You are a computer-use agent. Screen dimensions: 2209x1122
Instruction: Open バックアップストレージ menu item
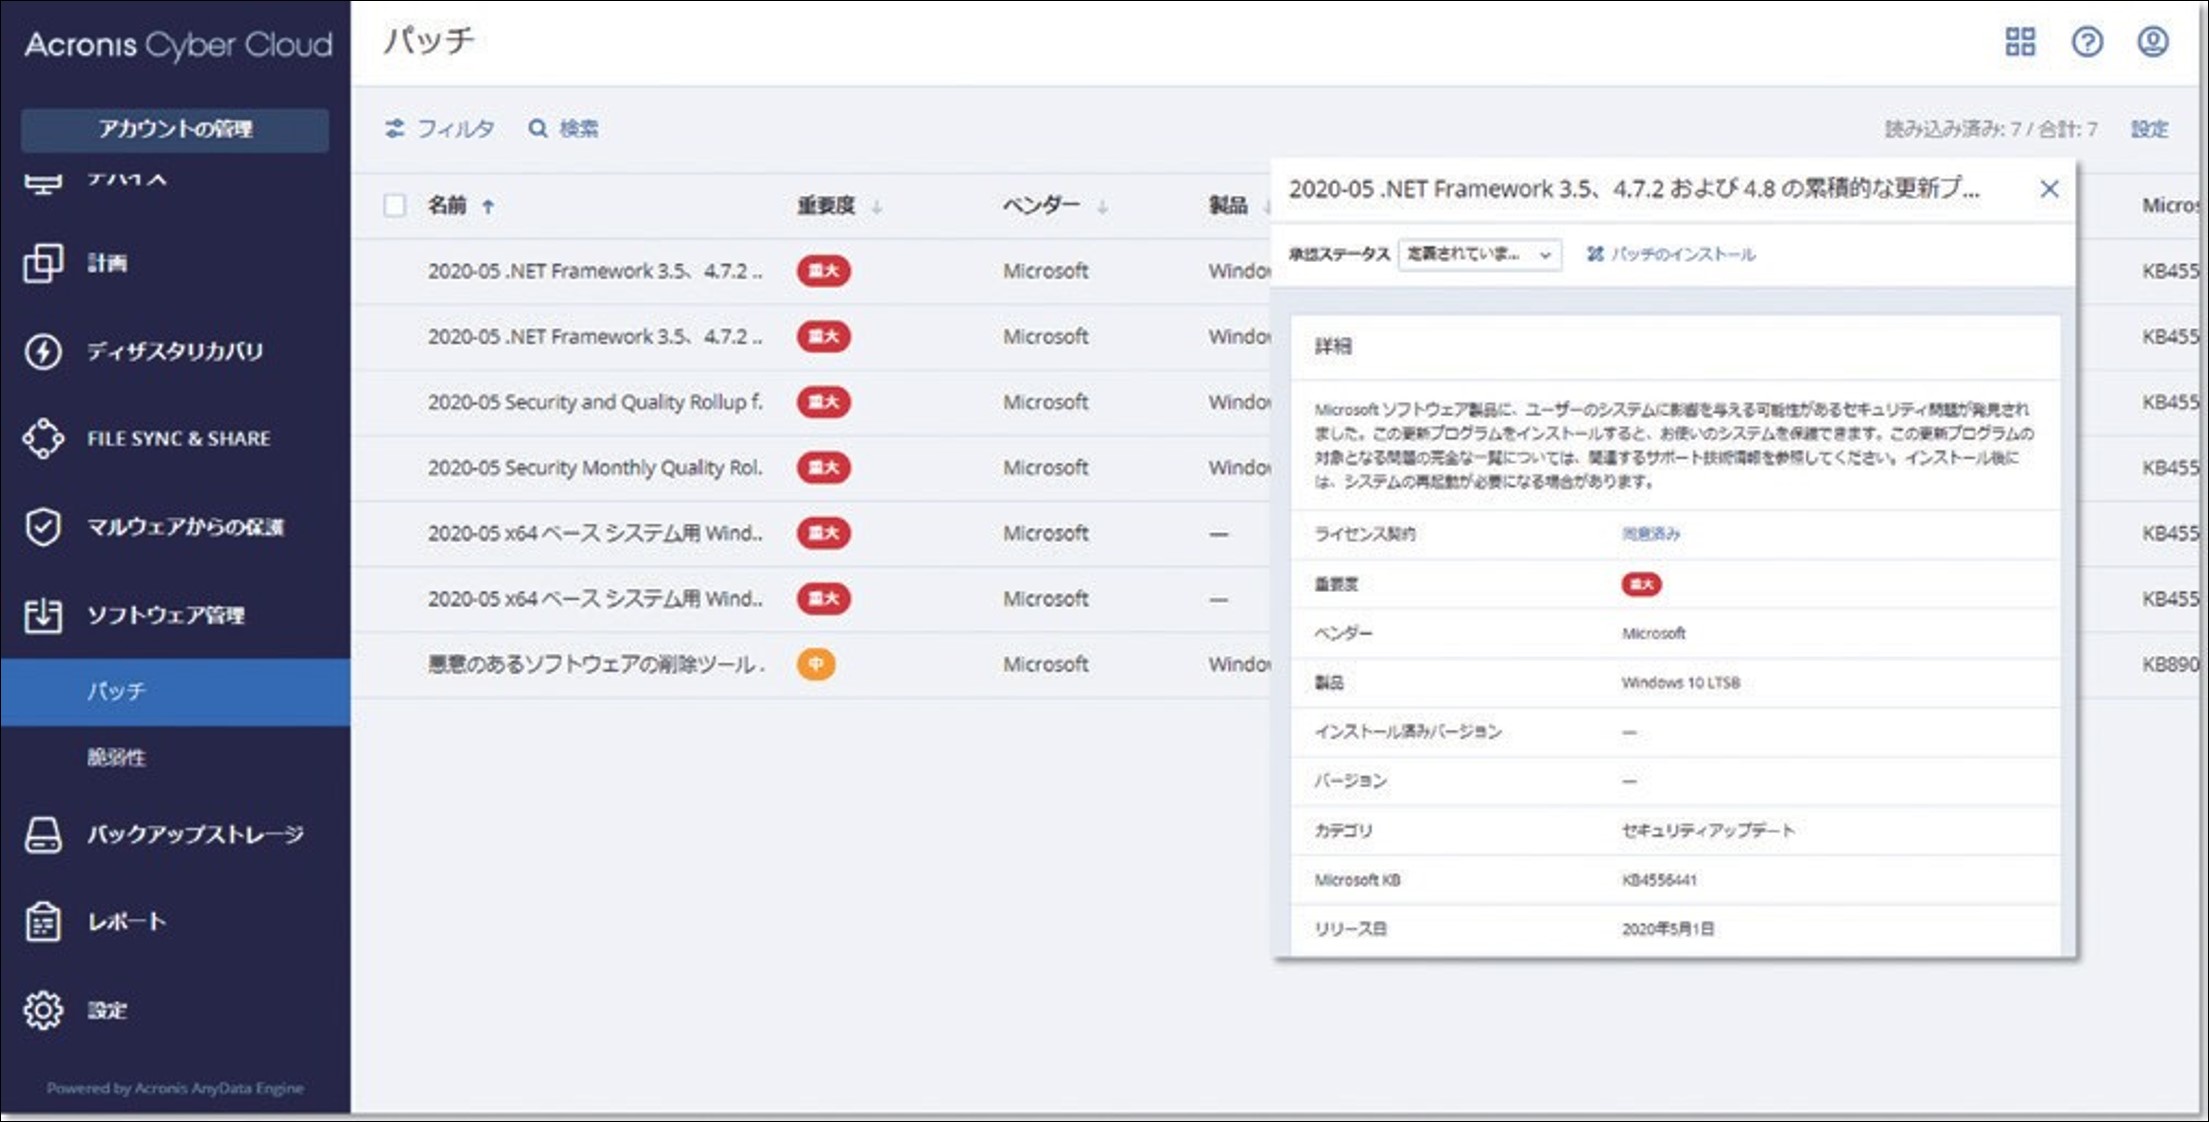point(196,834)
